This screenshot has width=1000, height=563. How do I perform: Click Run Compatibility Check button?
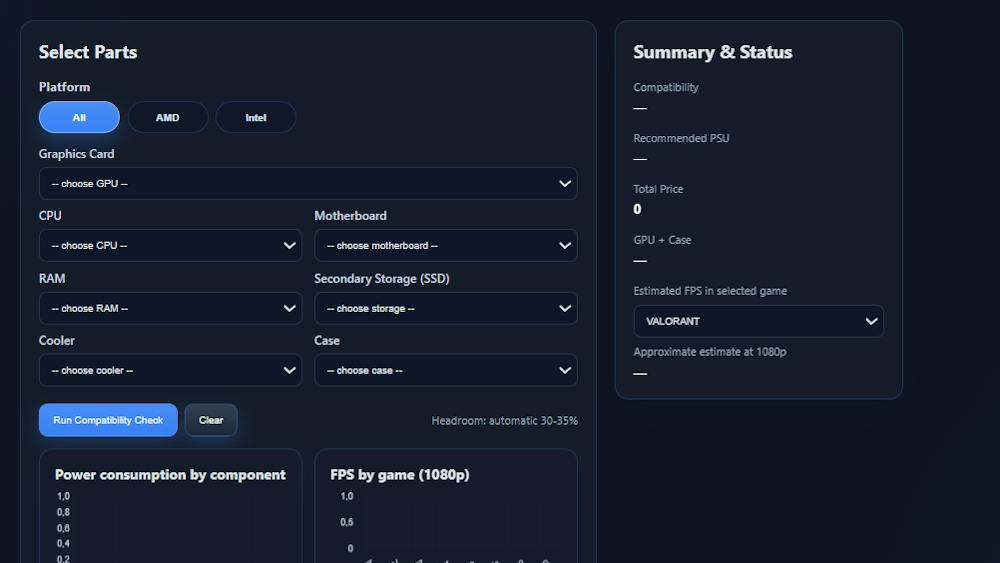click(108, 420)
